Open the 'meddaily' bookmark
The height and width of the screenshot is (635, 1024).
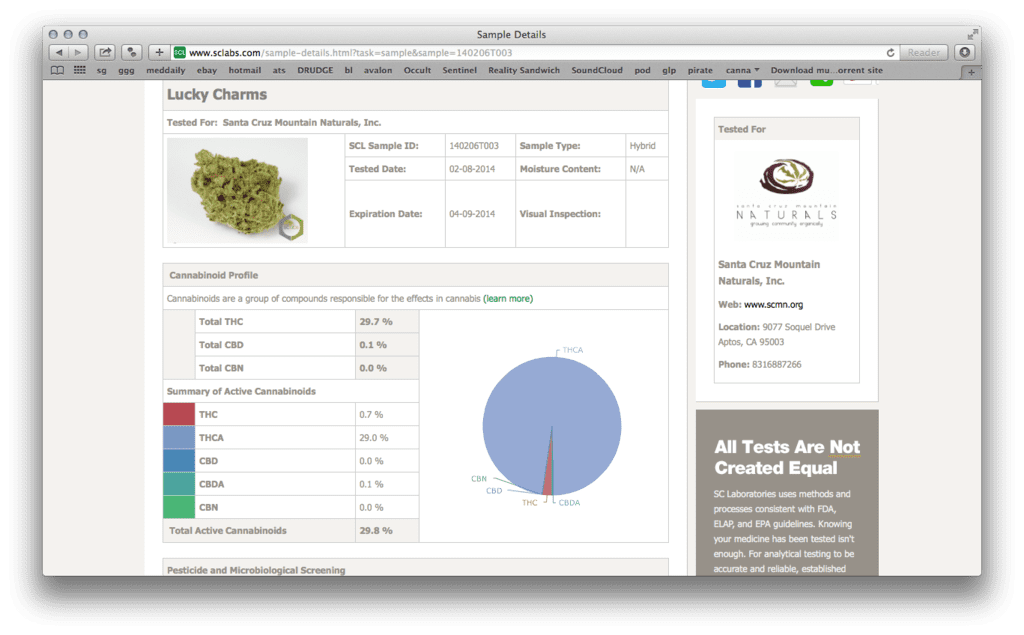(x=166, y=71)
